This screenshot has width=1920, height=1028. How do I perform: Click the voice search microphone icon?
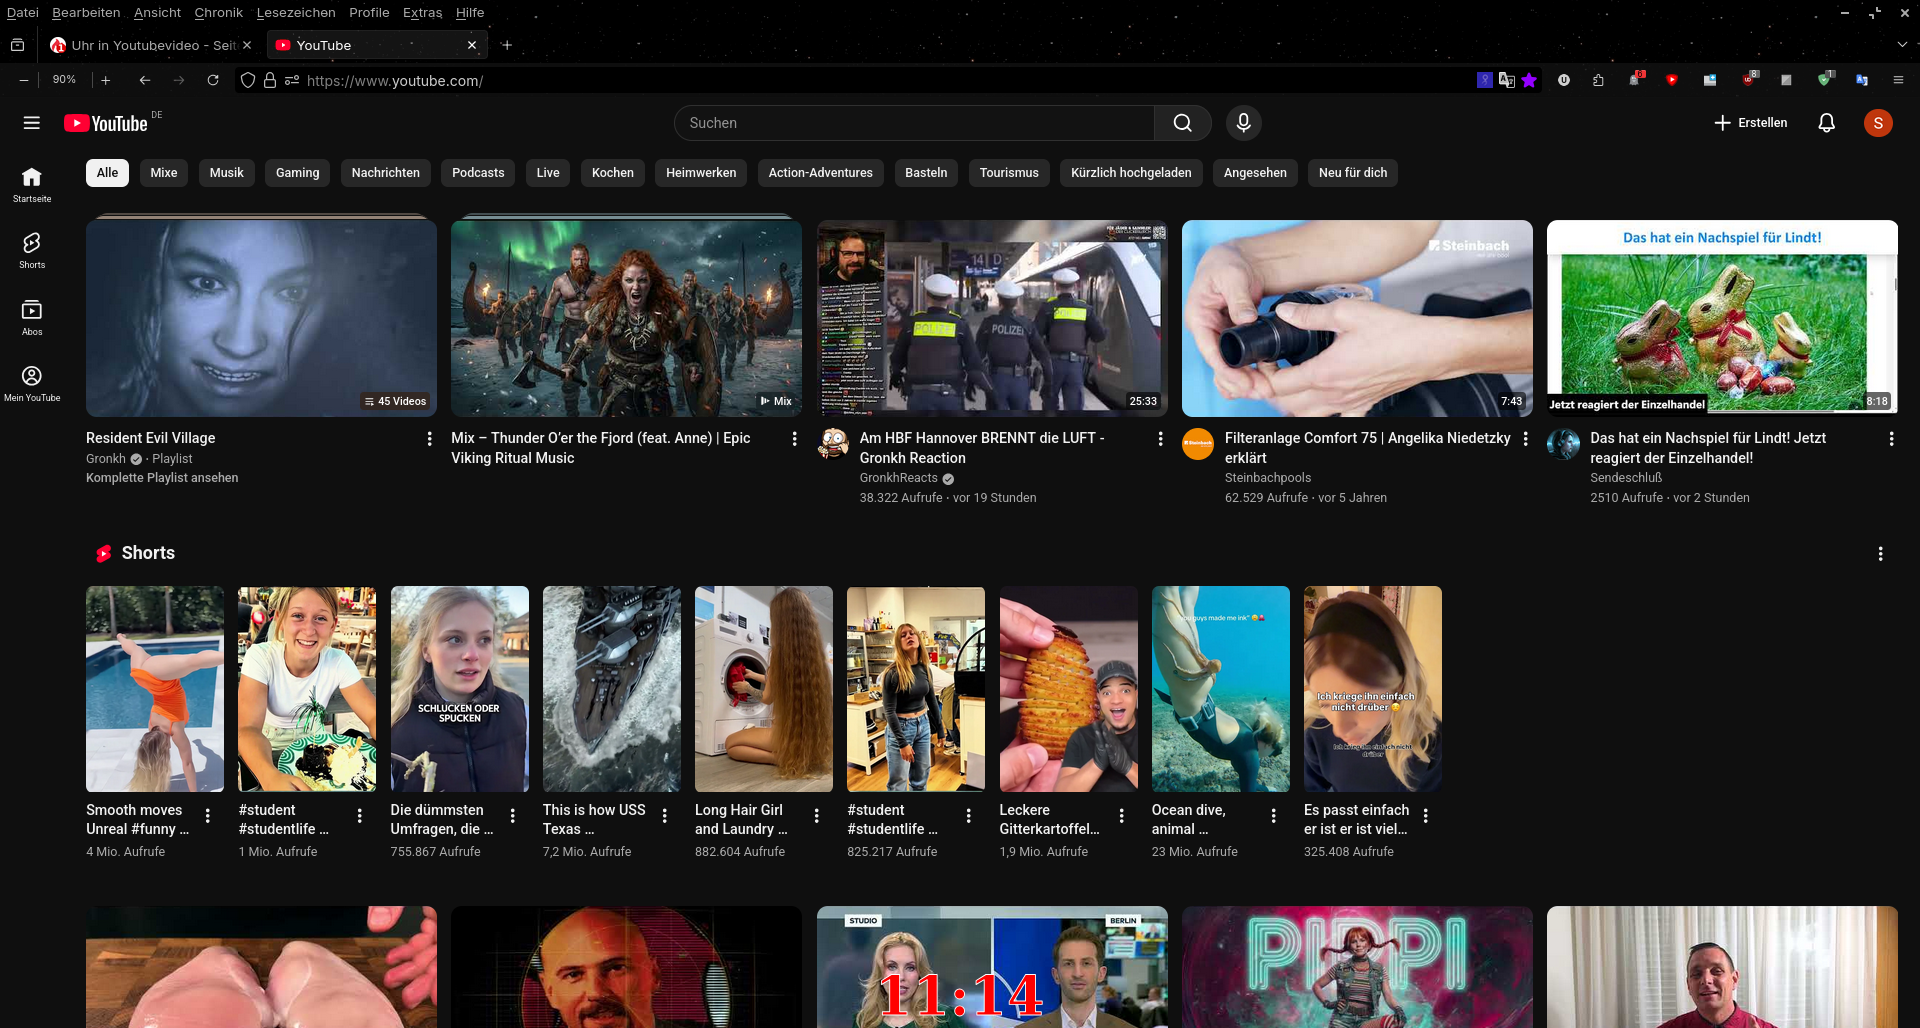point(1243,123)
